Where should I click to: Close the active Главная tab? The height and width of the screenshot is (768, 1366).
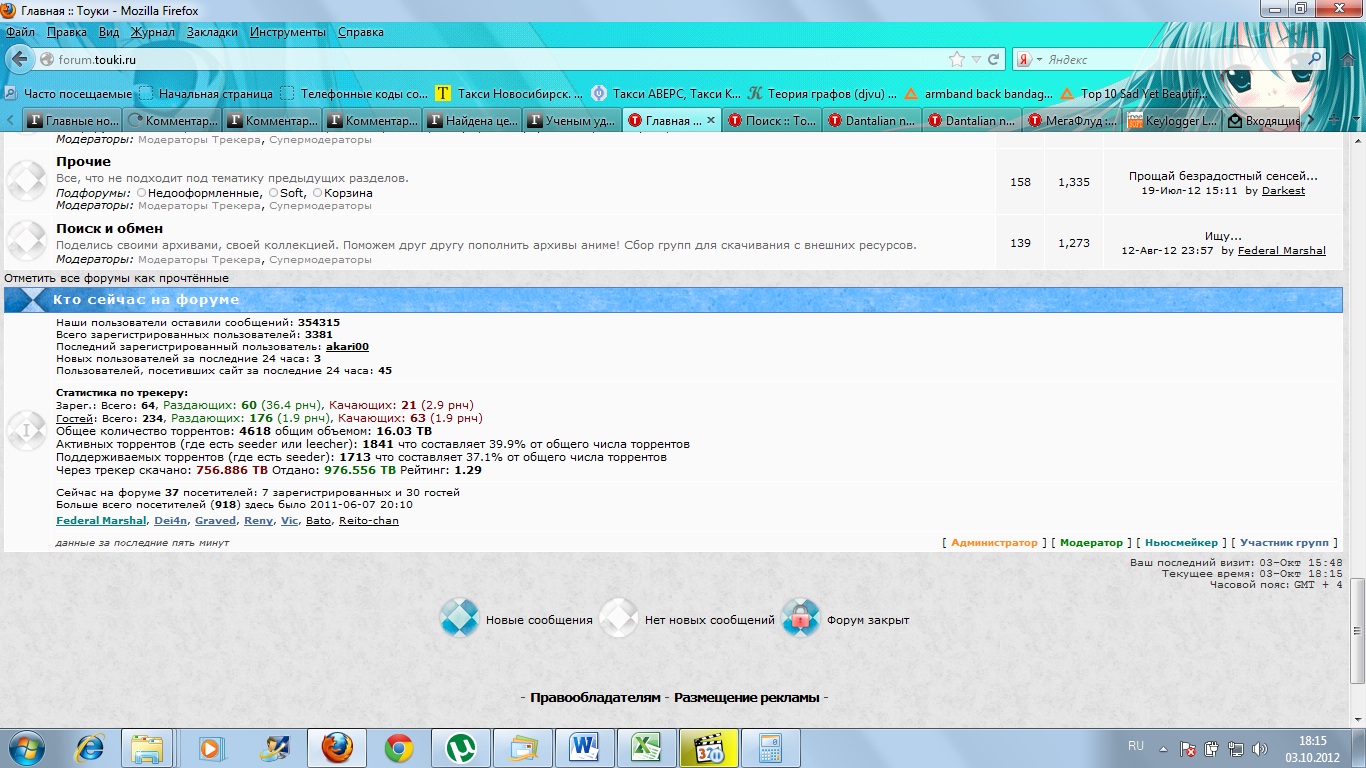[711, 120]
